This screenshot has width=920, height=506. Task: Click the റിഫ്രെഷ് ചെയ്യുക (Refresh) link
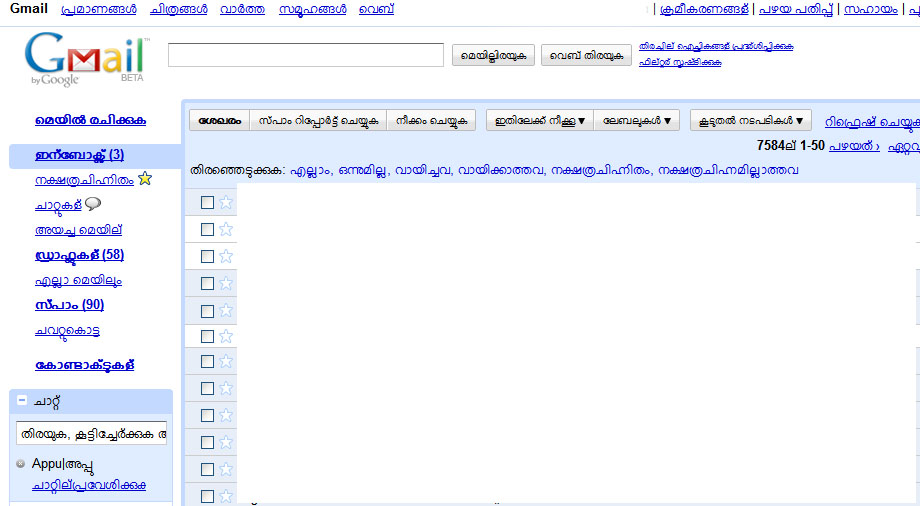[872, 122]
